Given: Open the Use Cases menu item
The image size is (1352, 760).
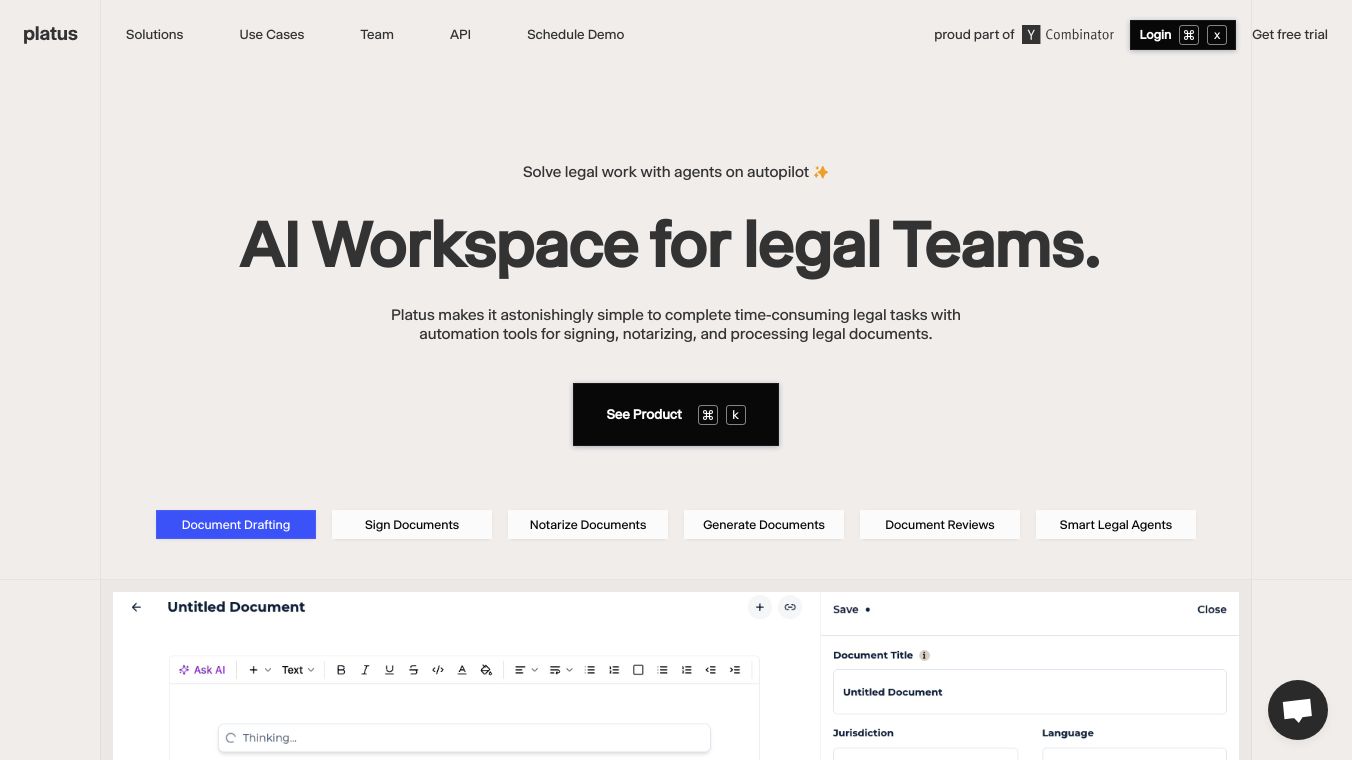Looking at the screenshot, I should pyautogui.click(x=272, y=34).
